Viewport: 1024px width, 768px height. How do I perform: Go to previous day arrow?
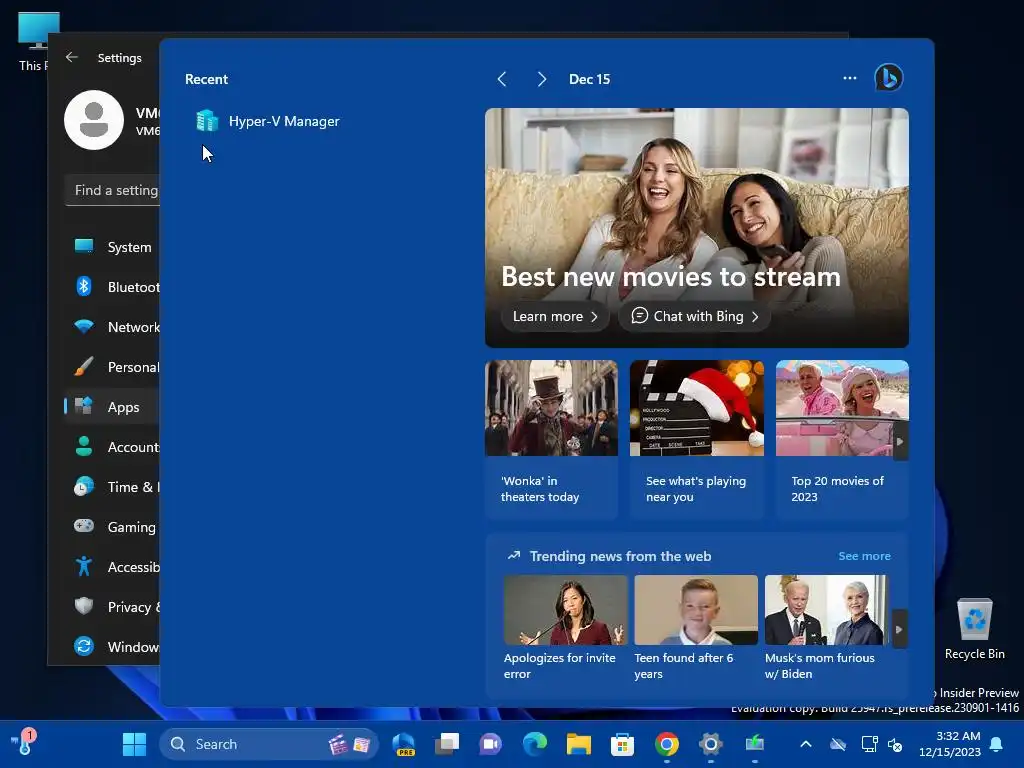[502, 79]
